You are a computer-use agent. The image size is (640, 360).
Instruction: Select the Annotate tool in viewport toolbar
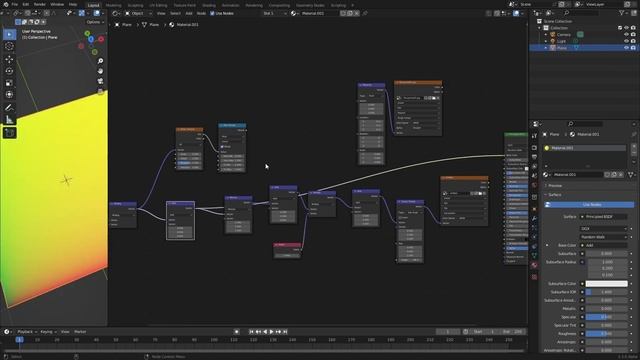9,108
